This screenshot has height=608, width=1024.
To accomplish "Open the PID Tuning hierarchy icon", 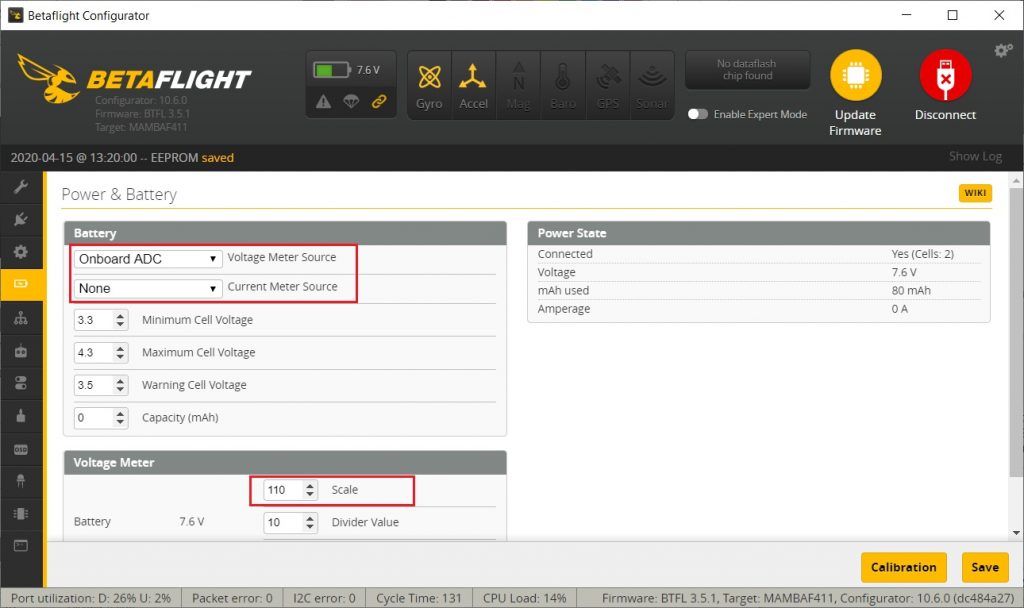I will [x=21, y=318].
